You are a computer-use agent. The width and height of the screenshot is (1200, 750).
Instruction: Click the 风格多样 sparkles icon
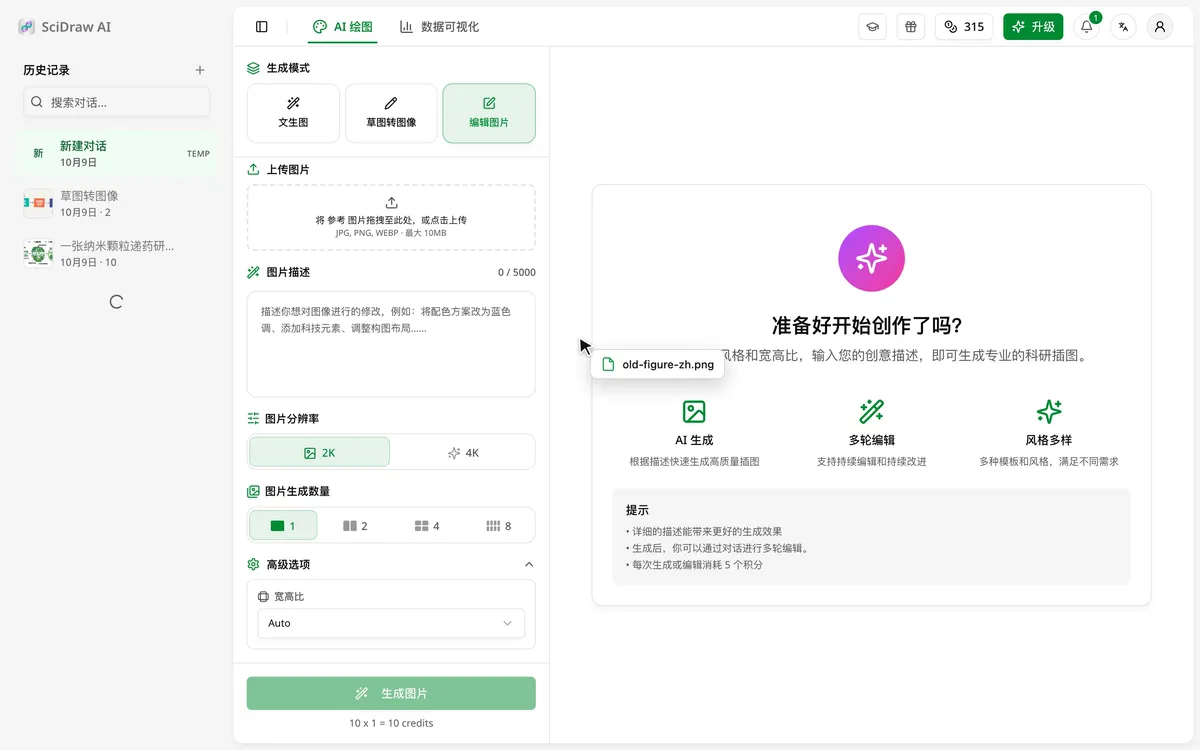[1049, 411]
